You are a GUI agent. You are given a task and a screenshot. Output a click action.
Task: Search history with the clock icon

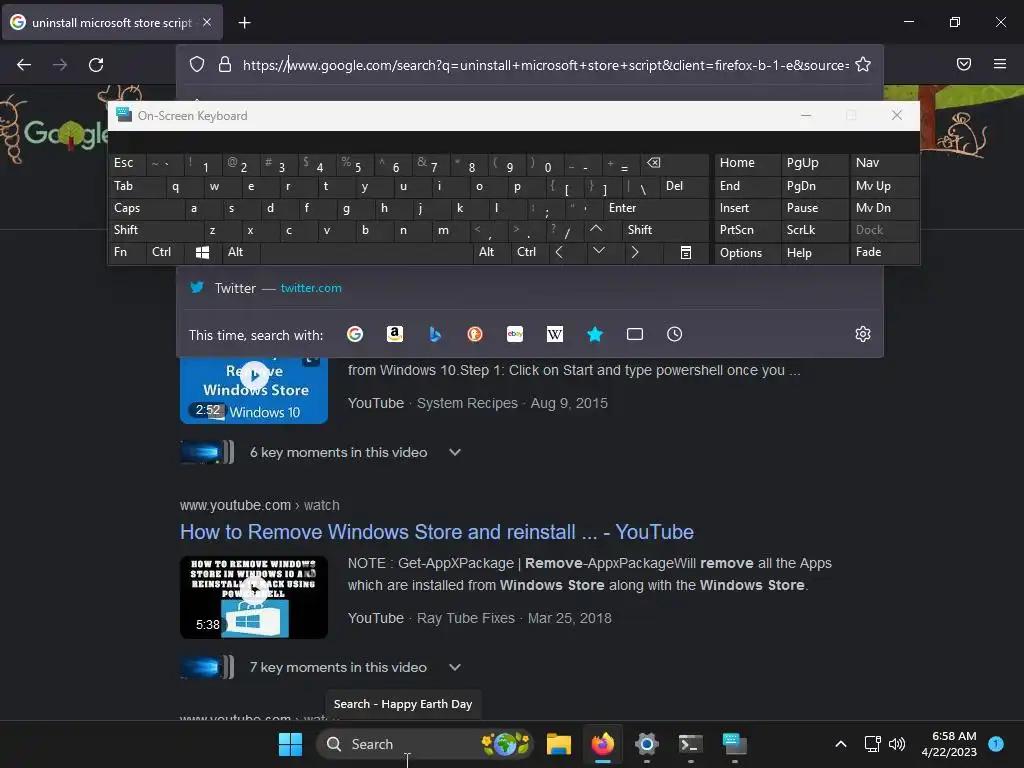click(675, 334)
